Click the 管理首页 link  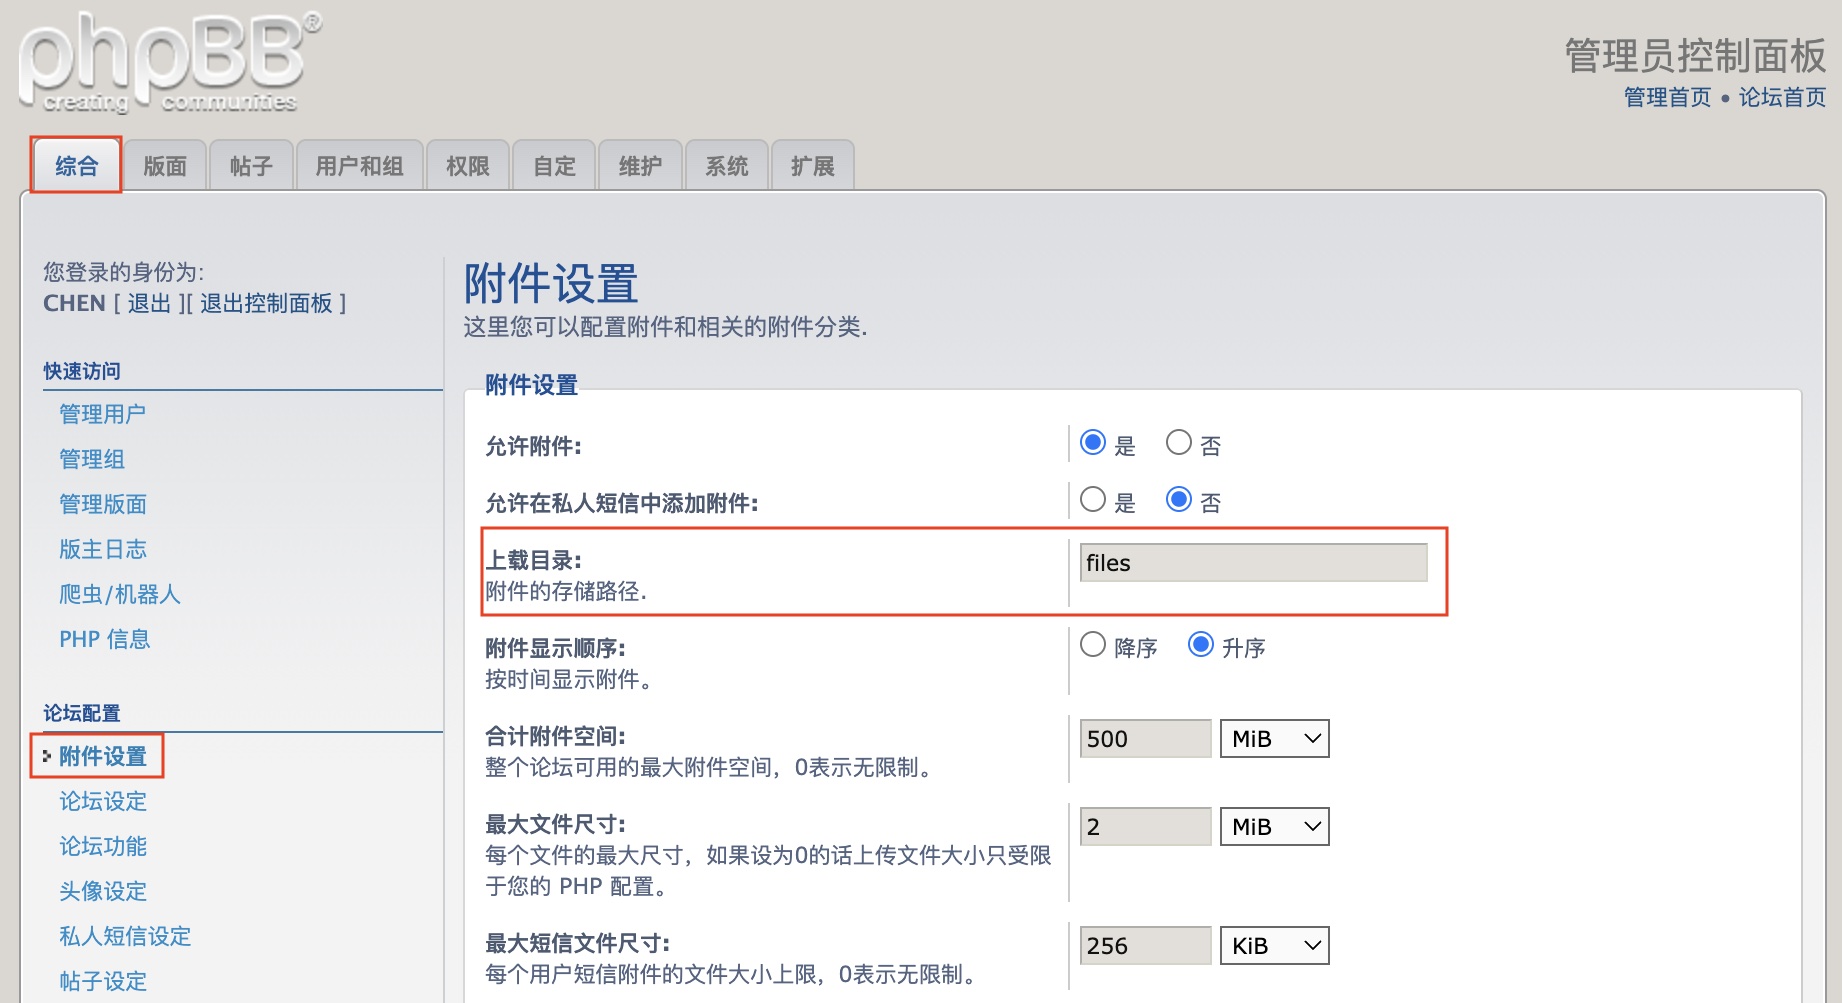tap(1667, 97)
